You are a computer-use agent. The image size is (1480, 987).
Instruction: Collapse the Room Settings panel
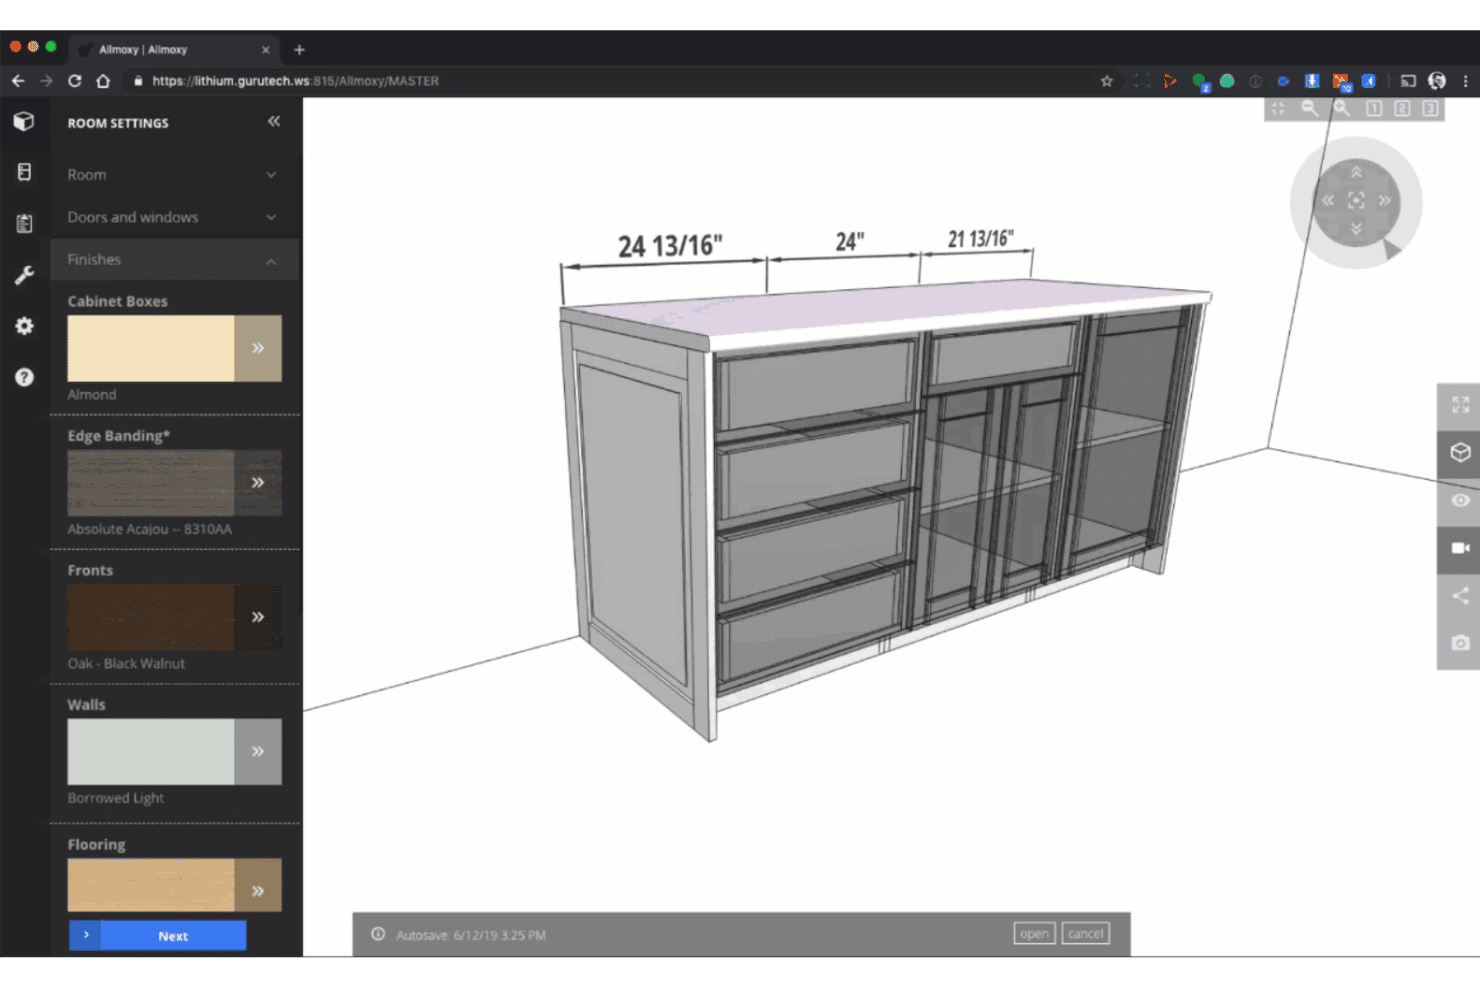click(274, 121)
